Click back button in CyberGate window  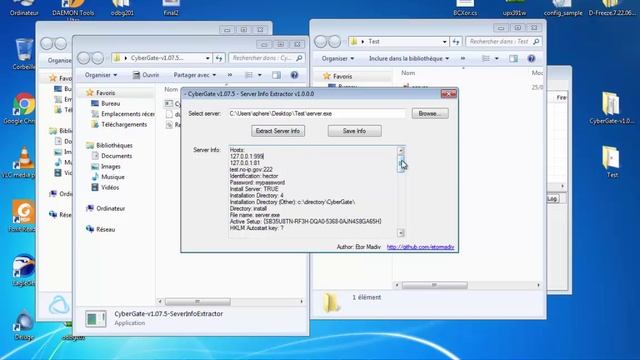tap(84, 58)
